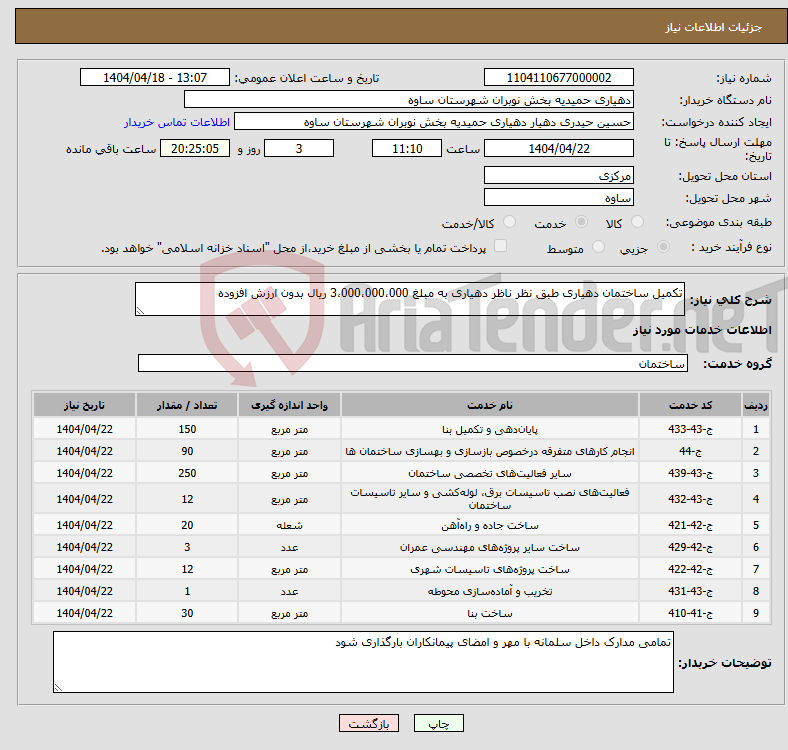Click the پایان‌دهی و تکمیل بنا service name
This screenshot has width=788, height=750.
[490, 430]
